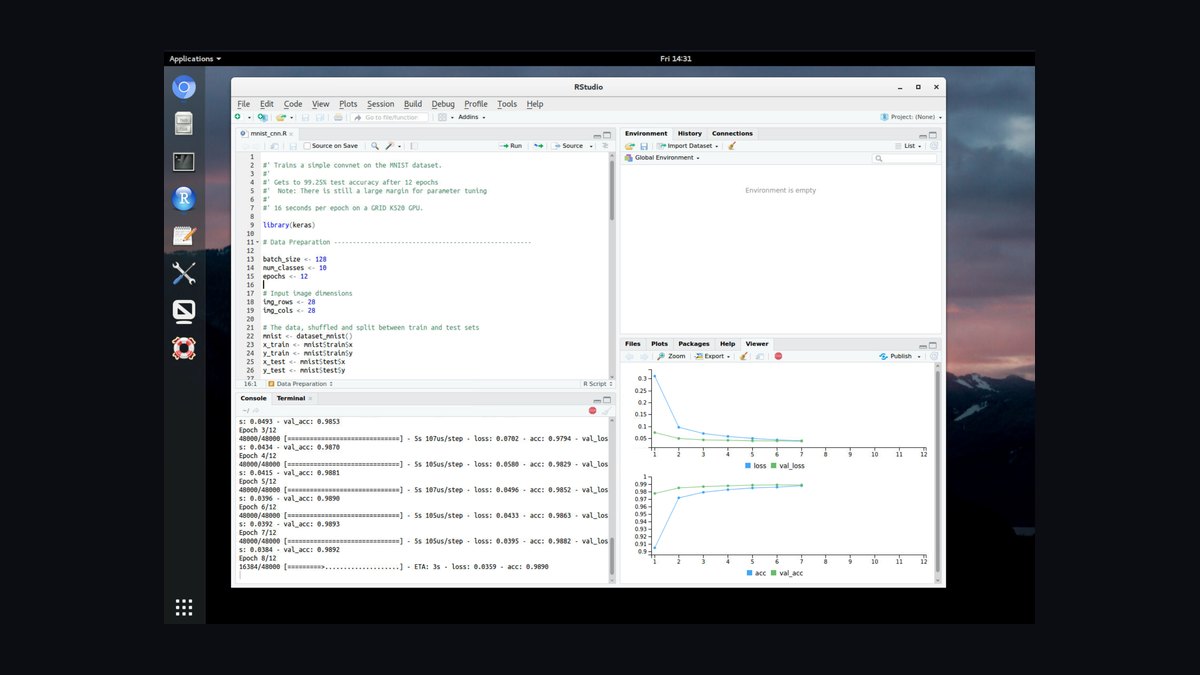Switch to the Packages tab

pos(694,344)
